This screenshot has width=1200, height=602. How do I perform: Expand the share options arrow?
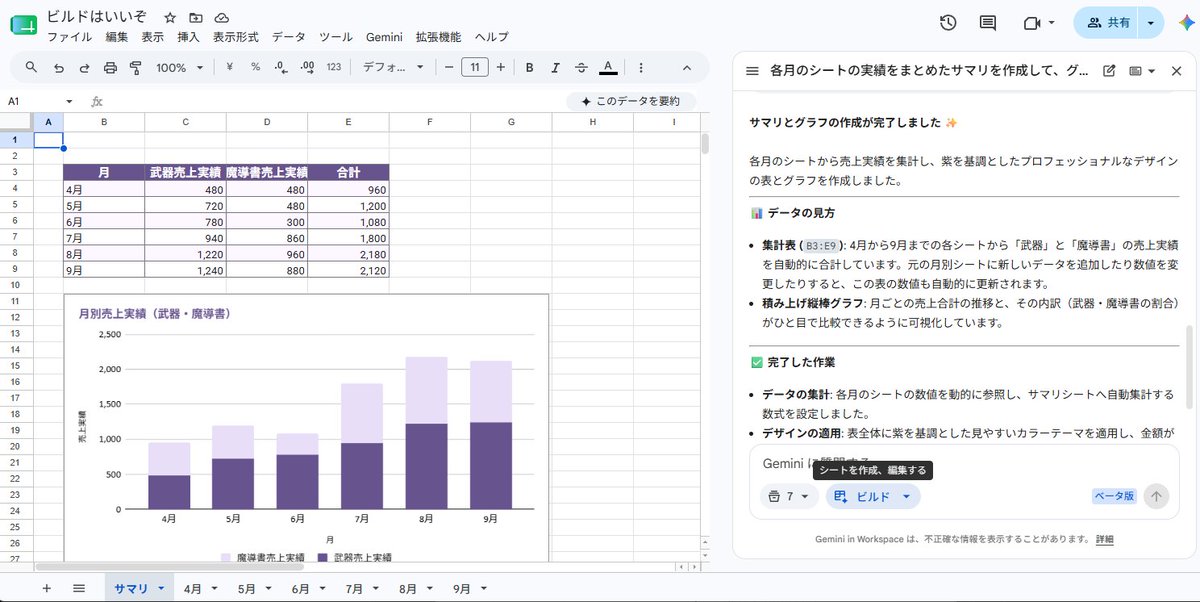(x=1152, y=22)
